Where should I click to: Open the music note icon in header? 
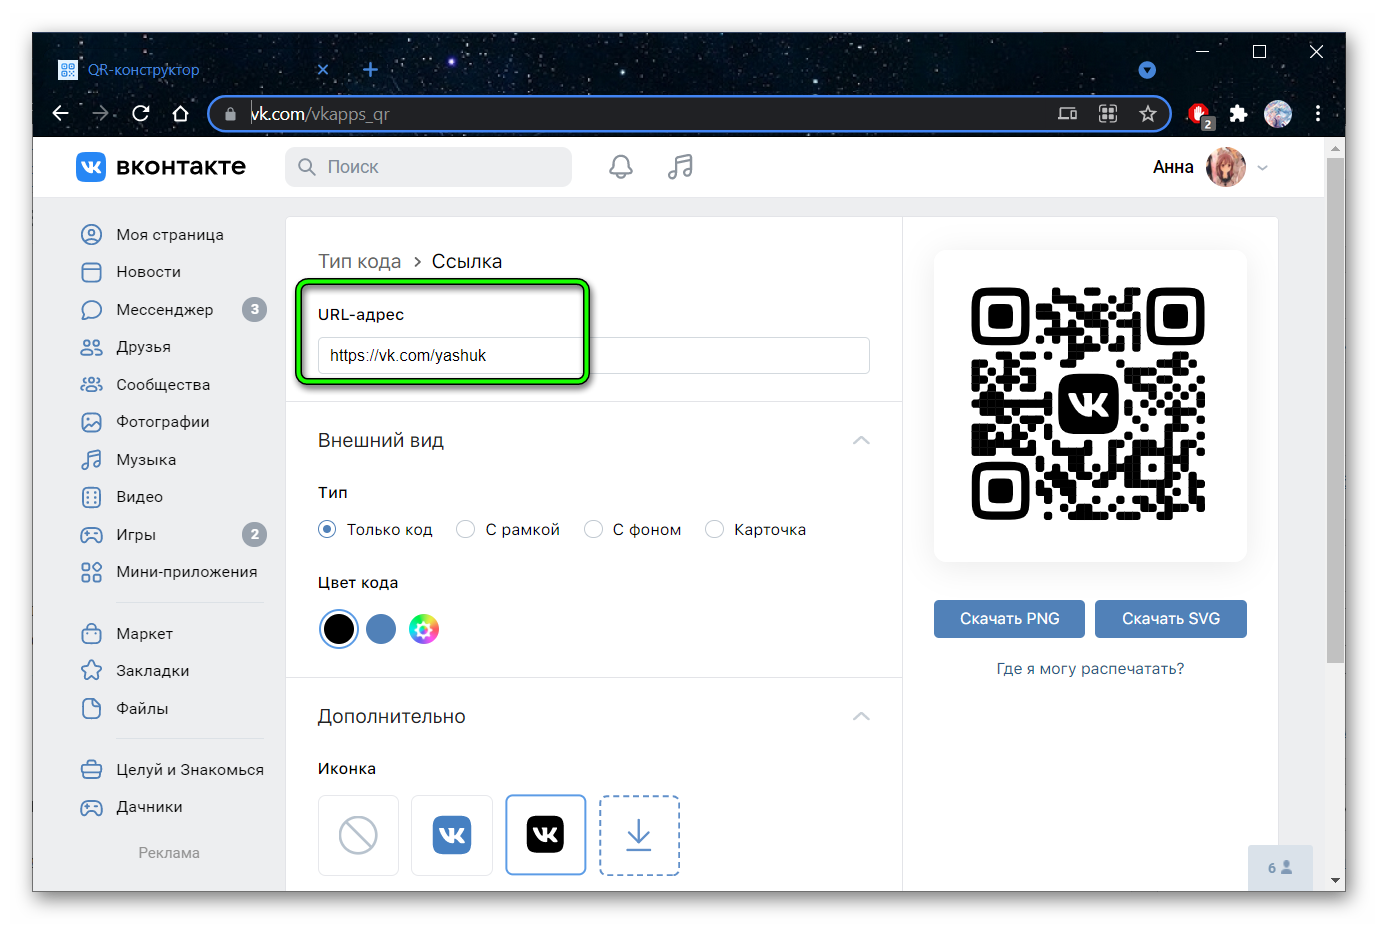(x=680, y=167)
